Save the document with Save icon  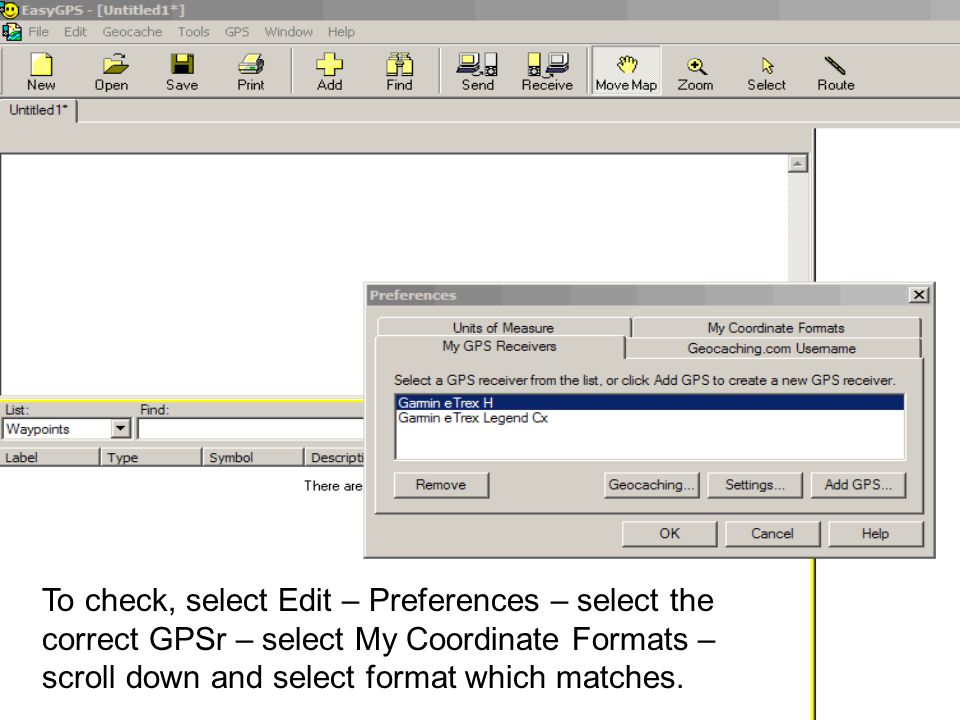click(x=182, y=72)
